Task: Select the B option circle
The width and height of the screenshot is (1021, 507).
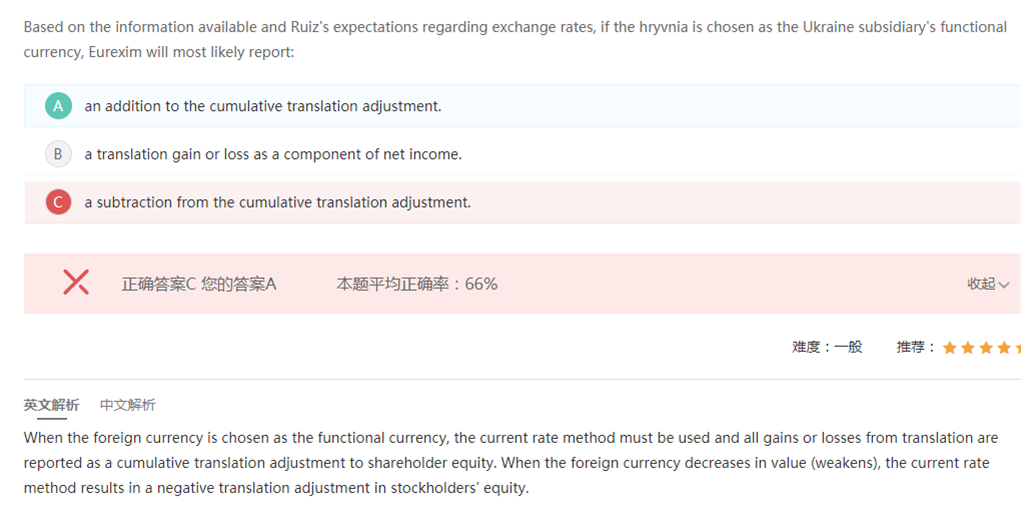Action: (x=58, y=154)
